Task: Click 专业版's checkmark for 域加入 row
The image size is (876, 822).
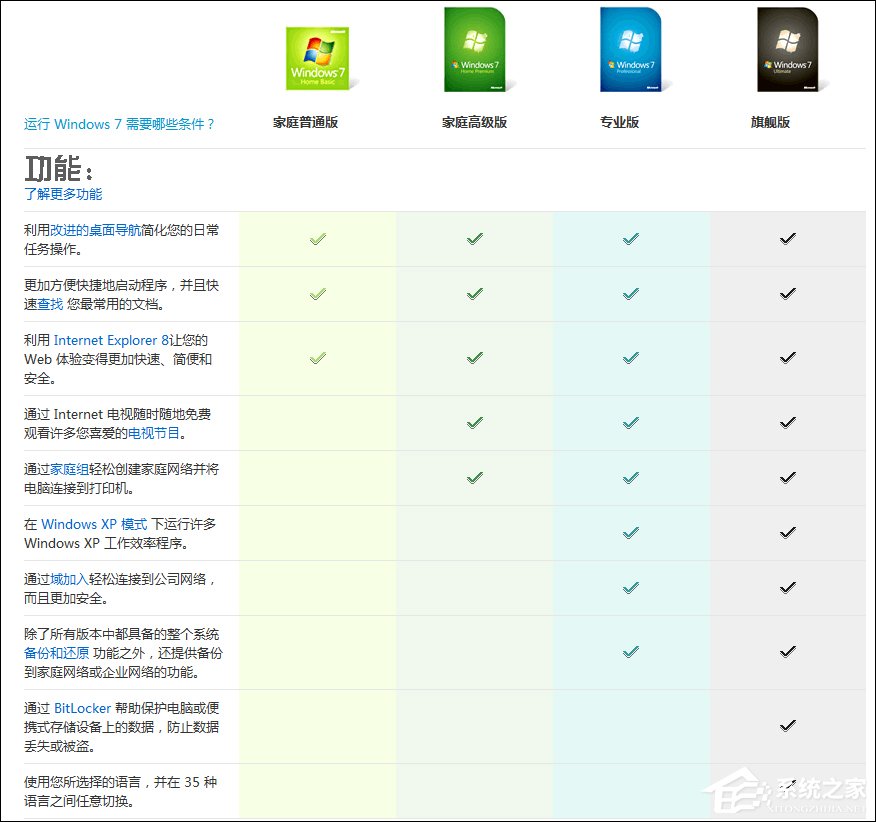Action: pos(630,587)
